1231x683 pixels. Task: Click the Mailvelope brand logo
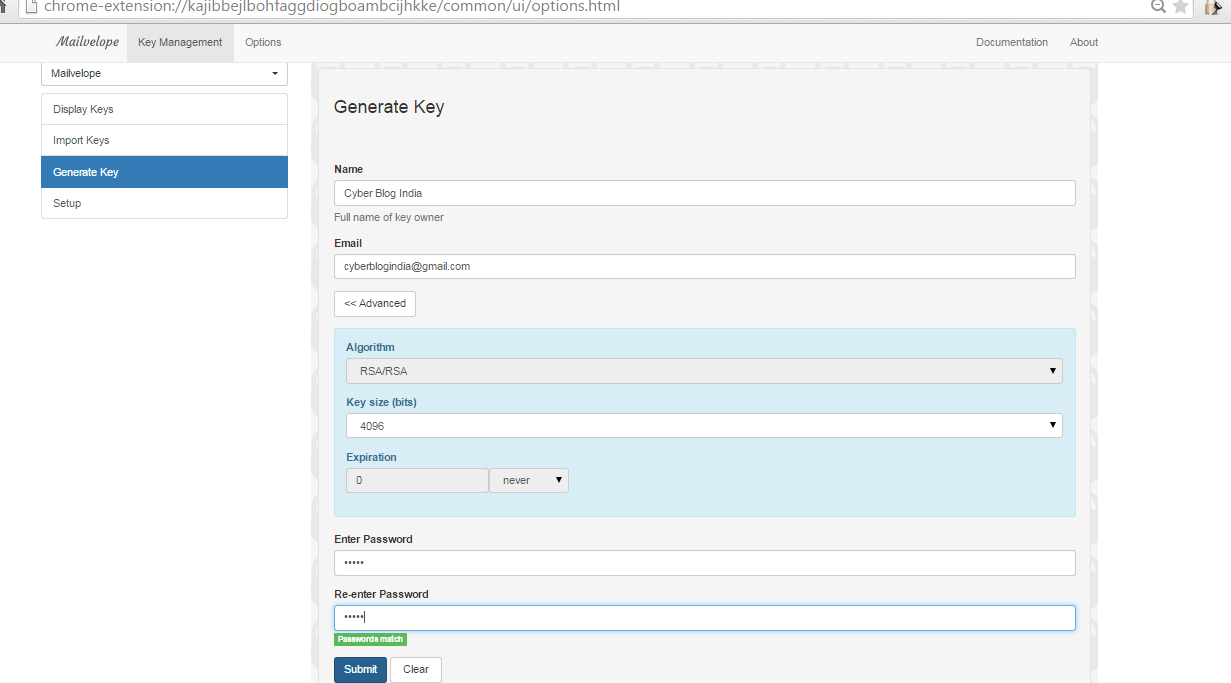coord(87,42)
